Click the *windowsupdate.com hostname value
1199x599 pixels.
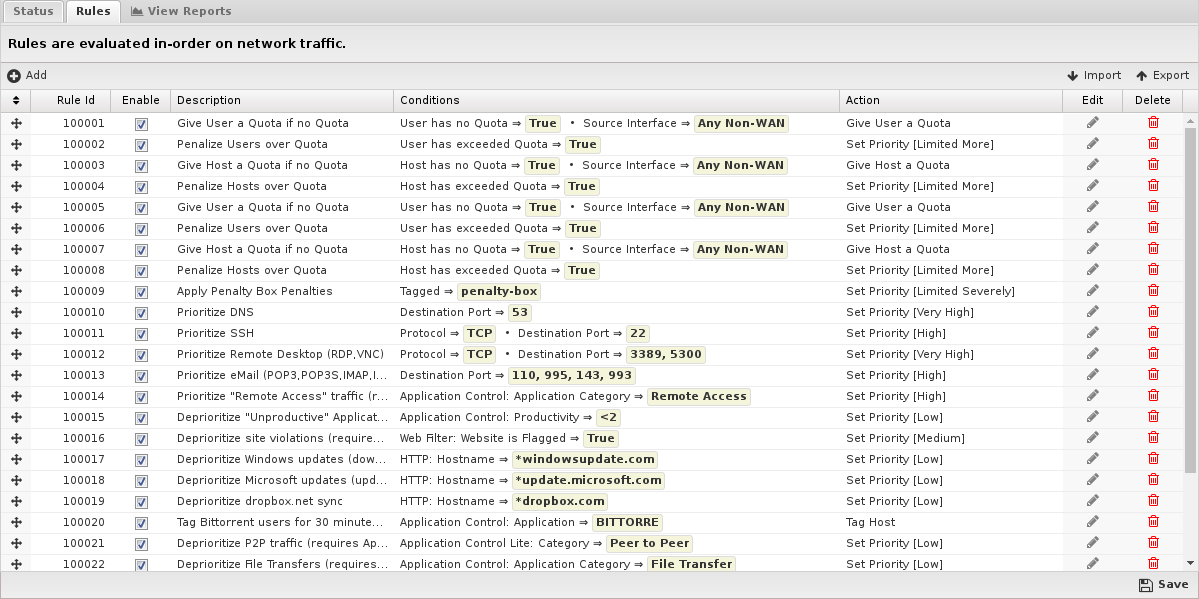(585, 460)
